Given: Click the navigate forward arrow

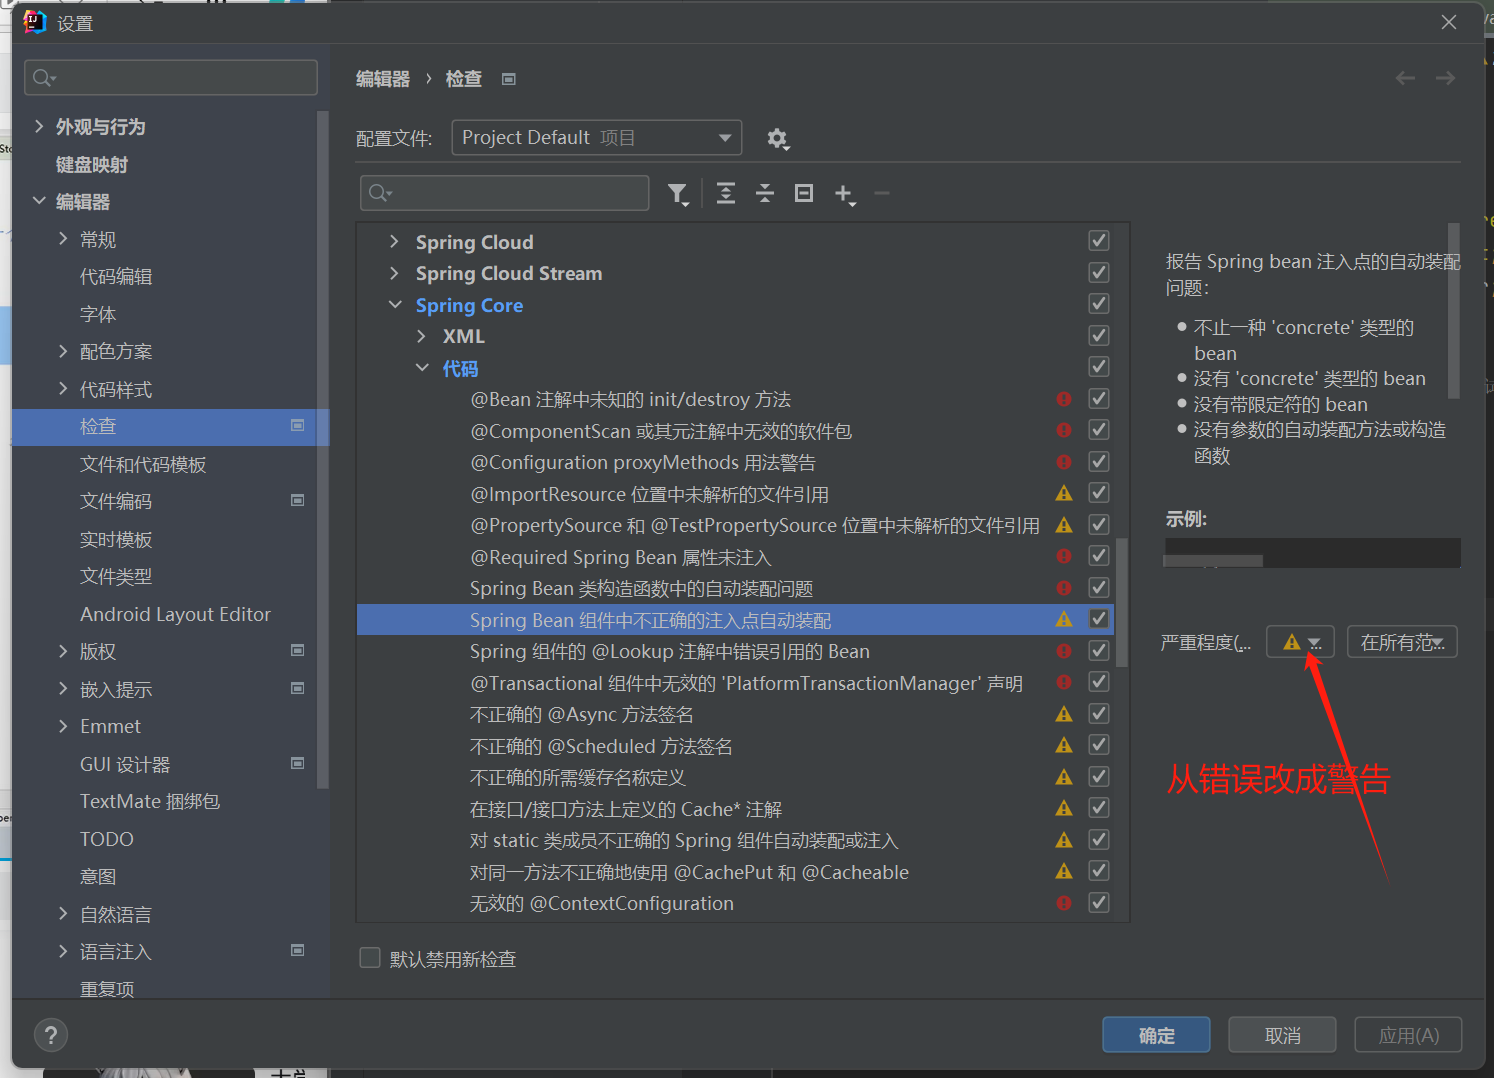Looking at the screenshot, I should coord(1445,78).
